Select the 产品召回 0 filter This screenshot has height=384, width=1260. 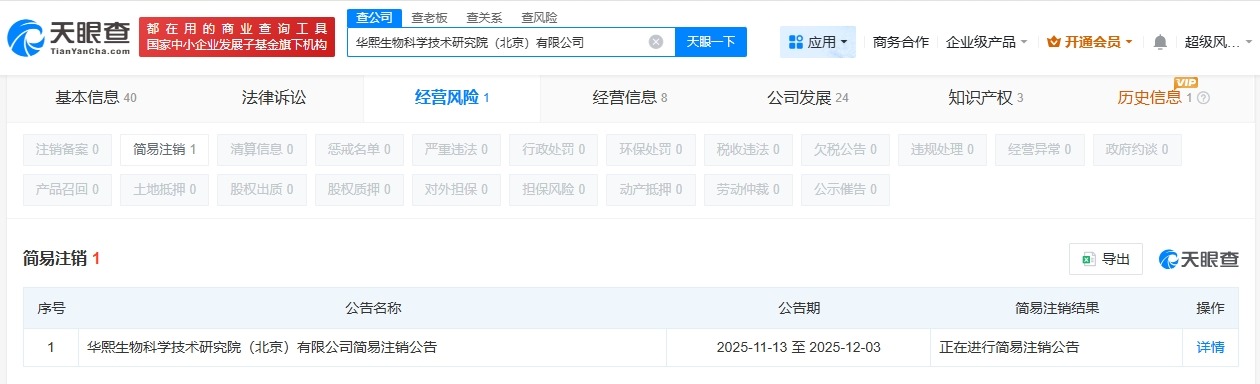click(67, 189)
